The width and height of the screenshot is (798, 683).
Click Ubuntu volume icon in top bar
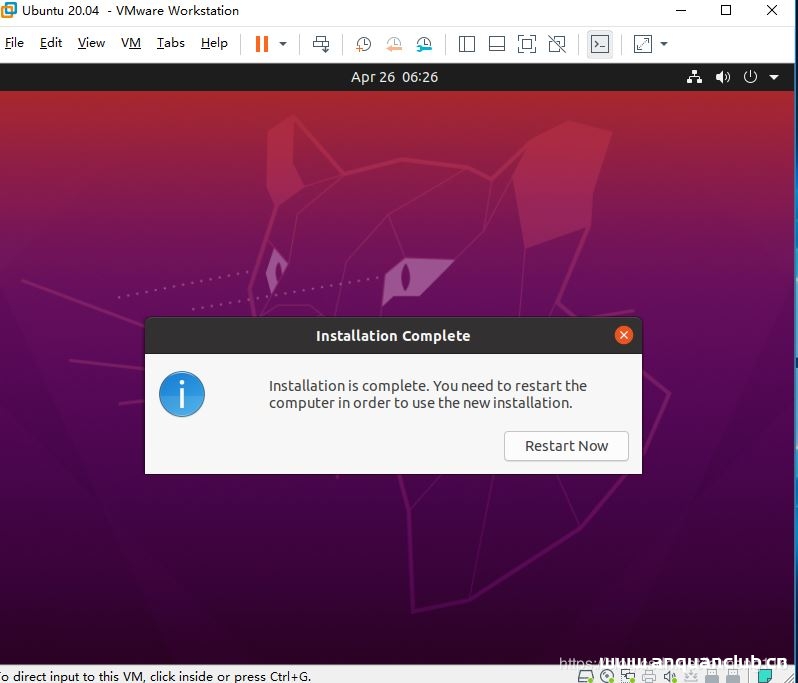coord(723,77)
